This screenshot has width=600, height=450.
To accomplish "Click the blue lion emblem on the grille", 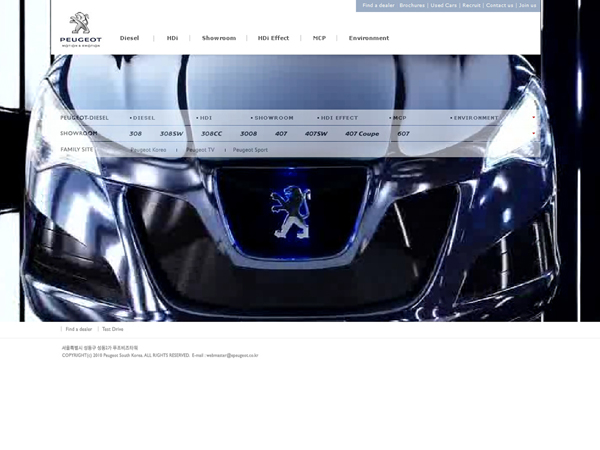I will [x=291, y=212].
